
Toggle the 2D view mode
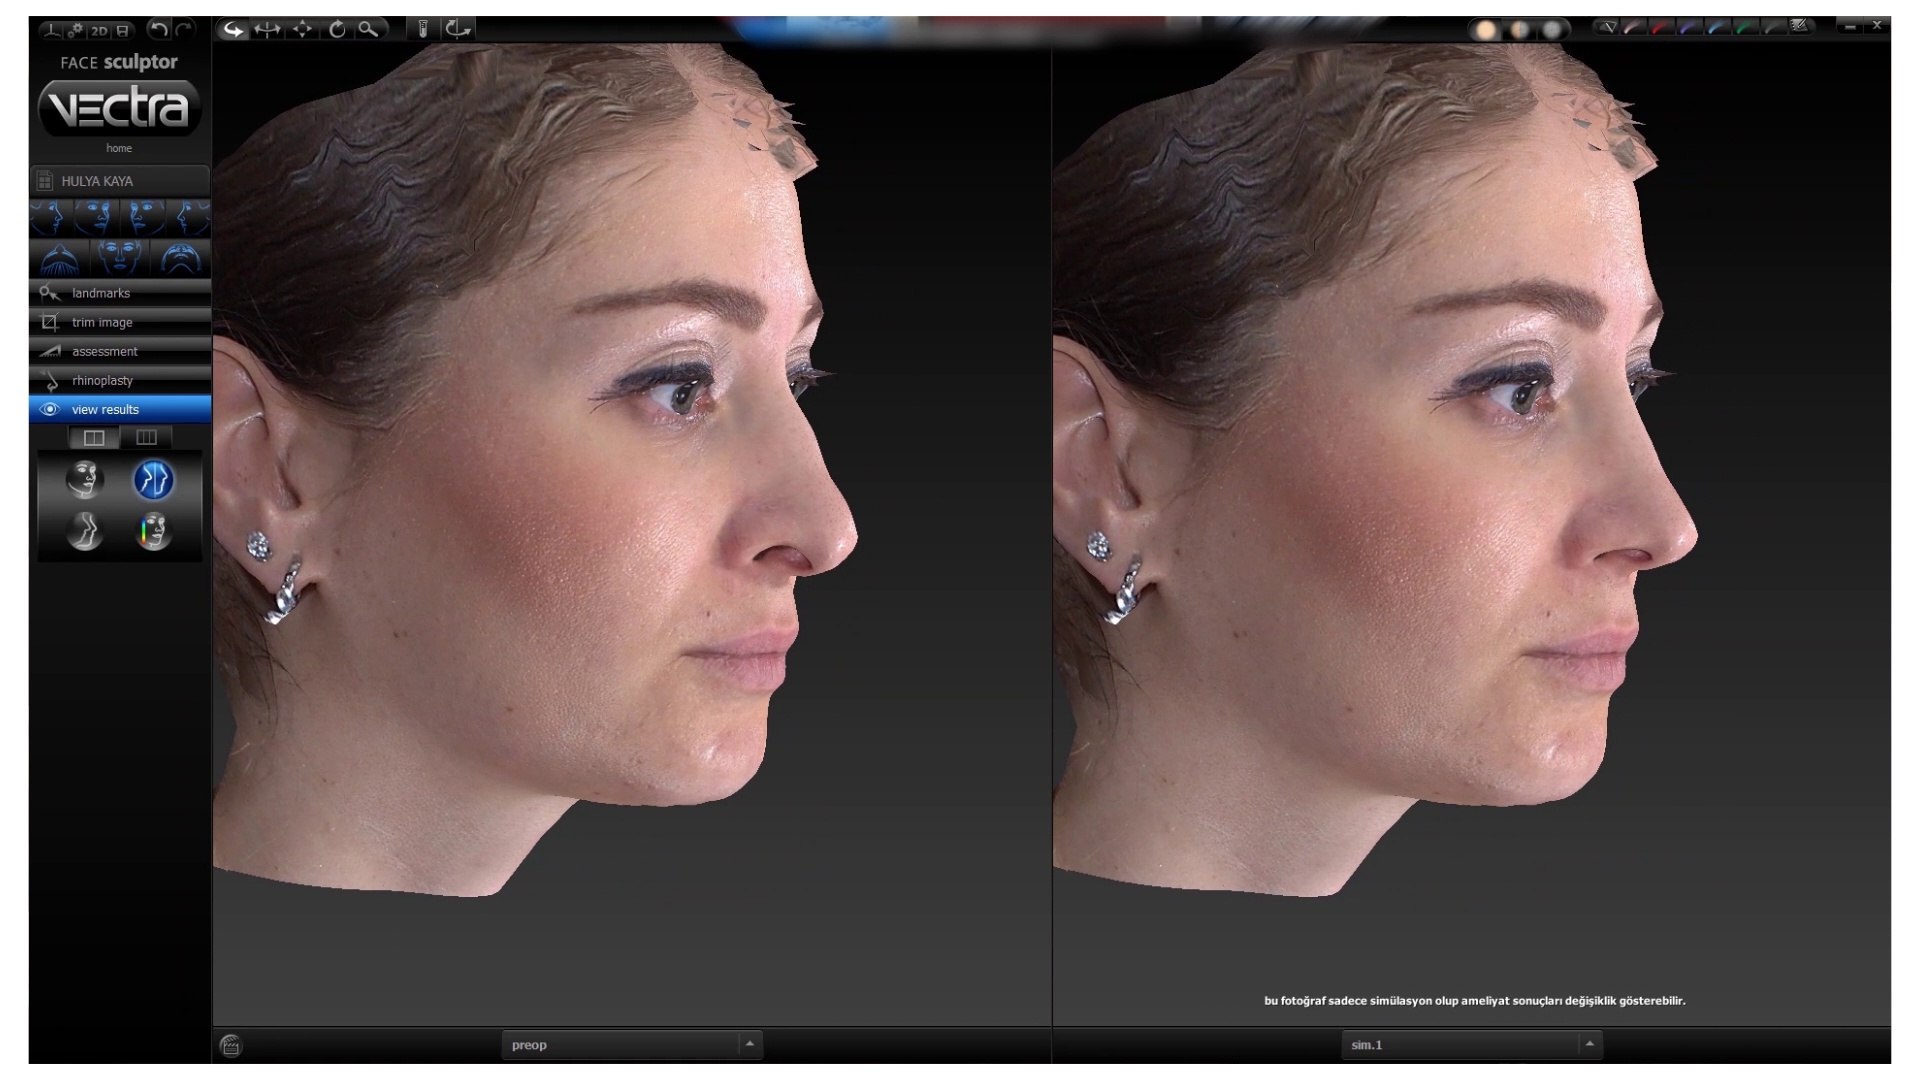coord(98,31)
